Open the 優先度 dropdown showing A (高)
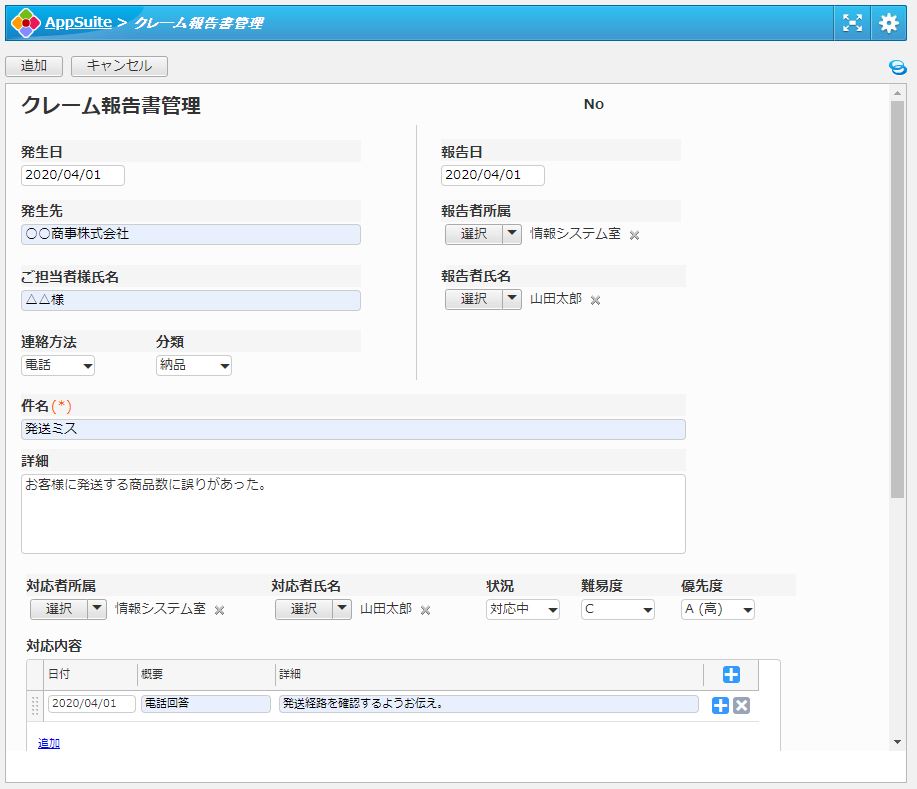 tap(718, 609)
